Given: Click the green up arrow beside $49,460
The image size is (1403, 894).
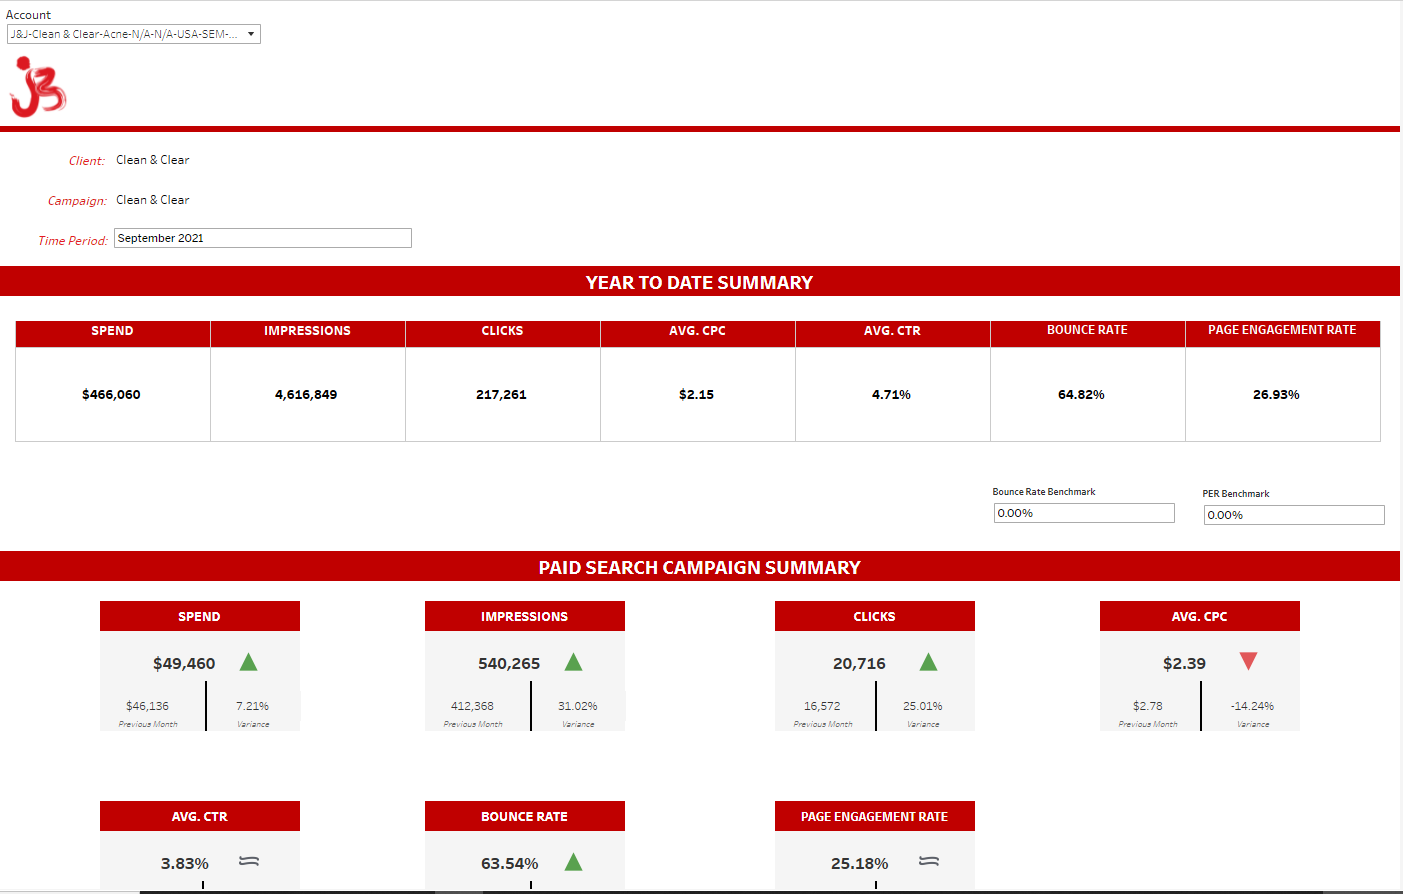Looking at the screenshot, I should [x=249, y=662].
